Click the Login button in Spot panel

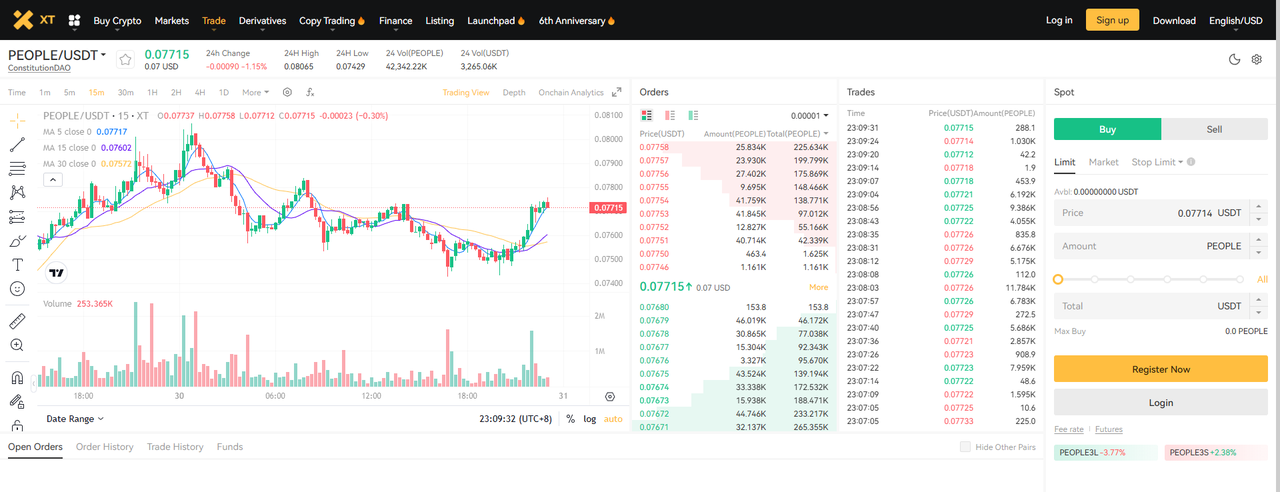pos(1161,403)
